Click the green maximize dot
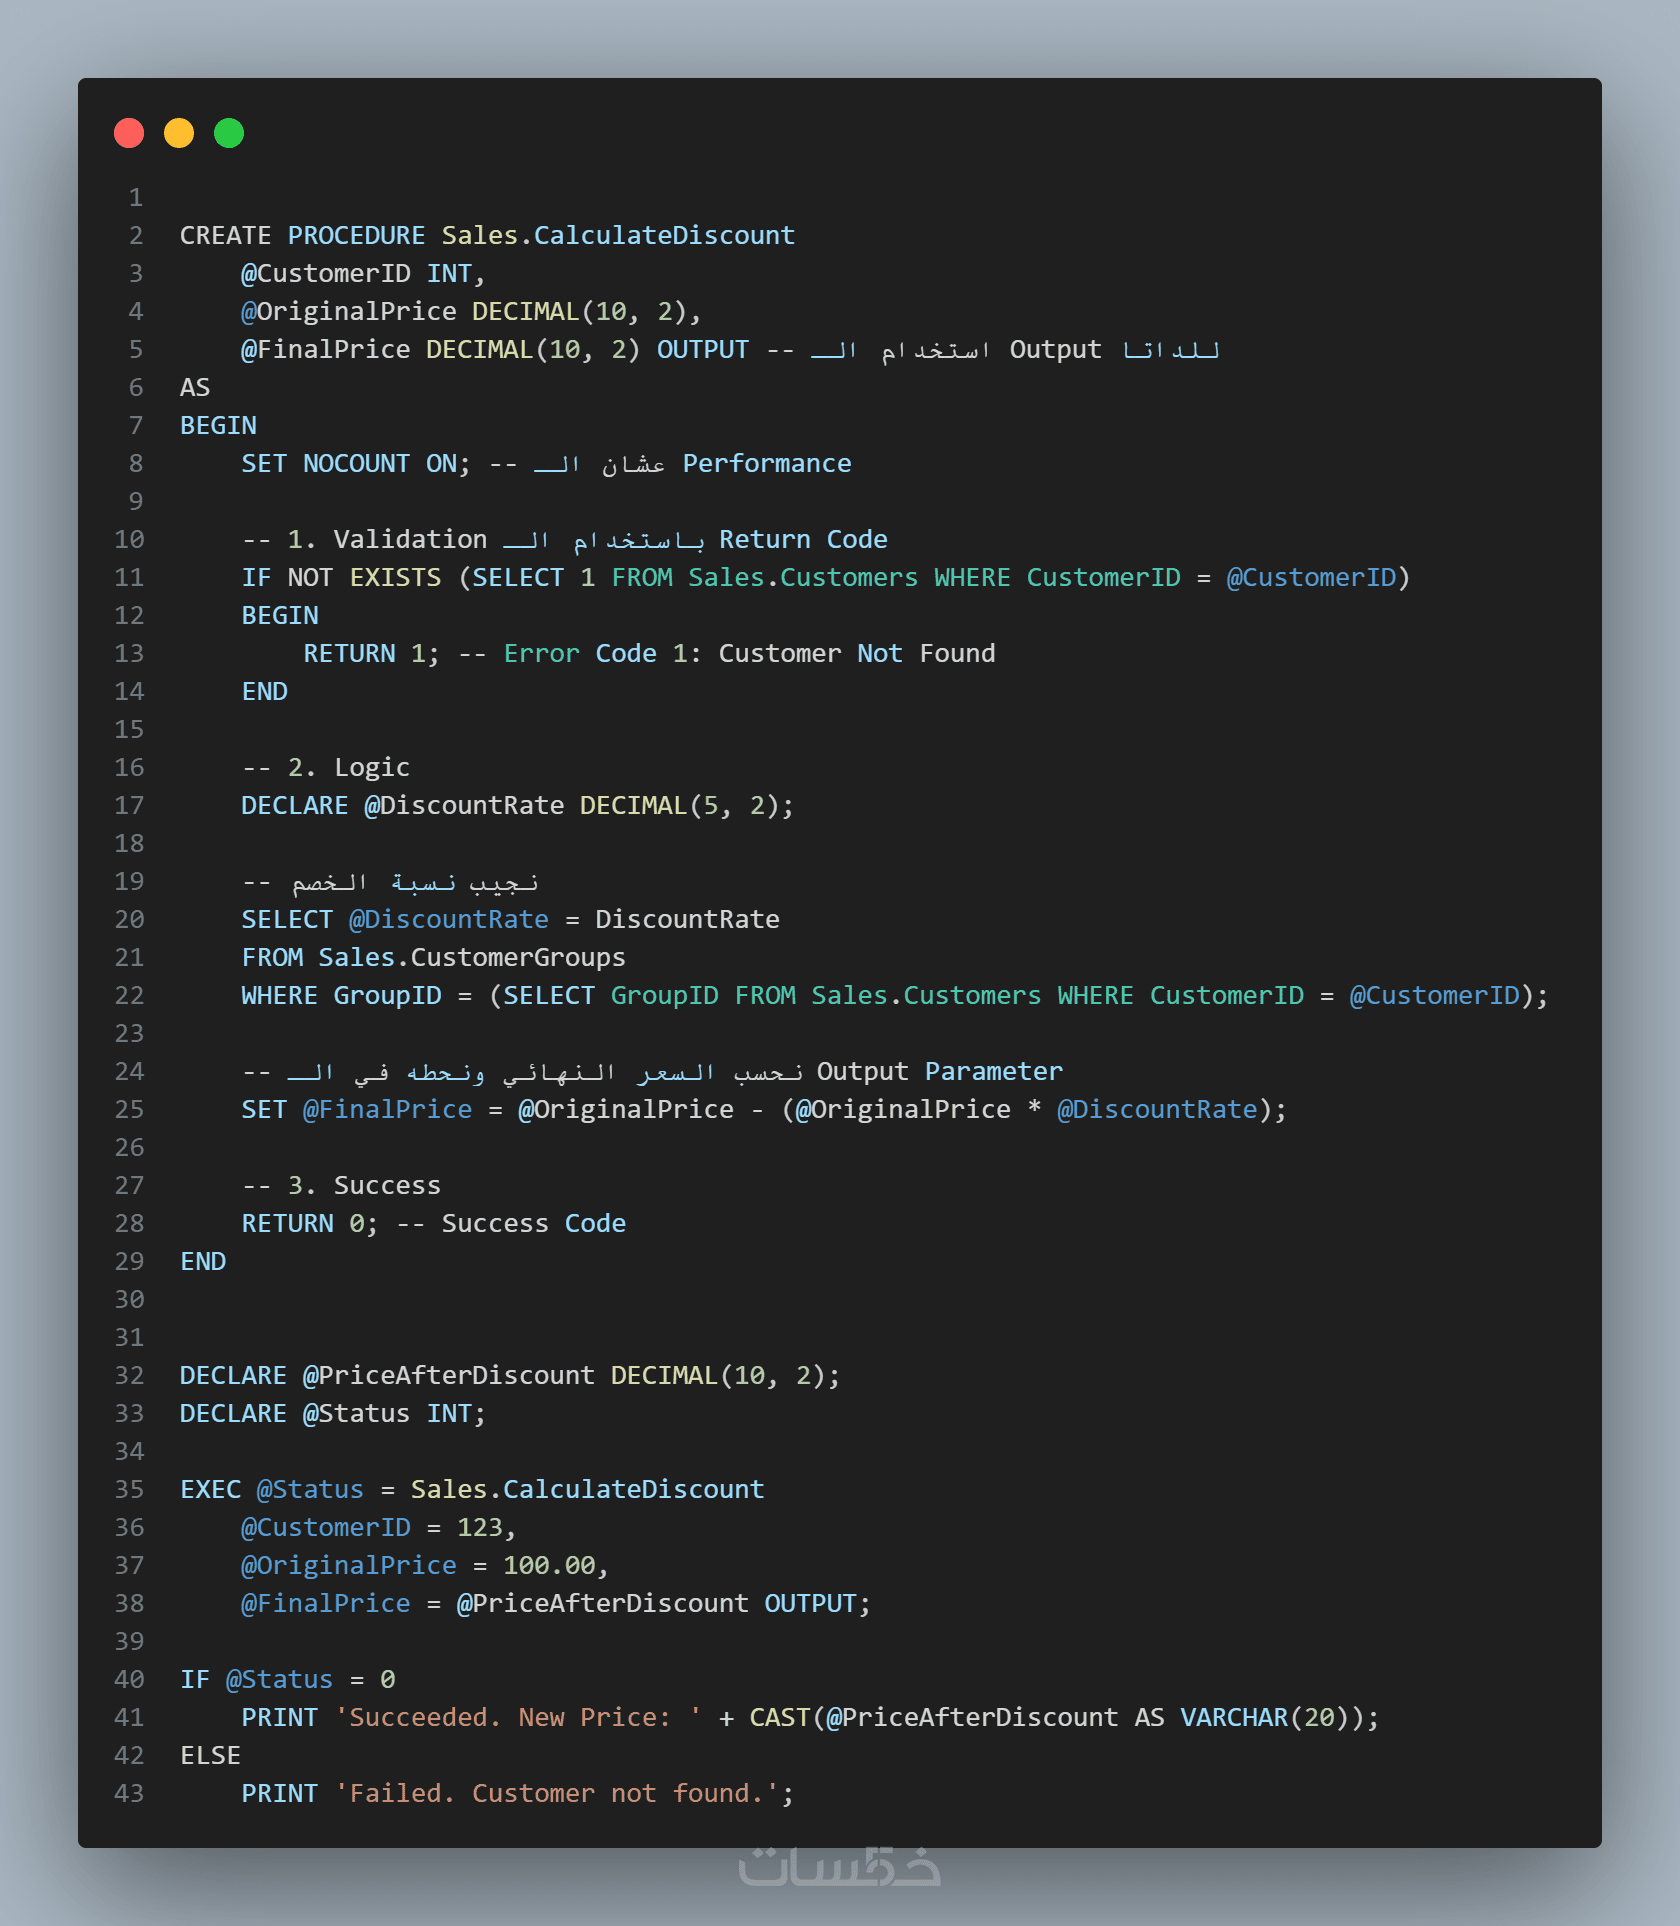1680x1926 pixels. (229, 133)
